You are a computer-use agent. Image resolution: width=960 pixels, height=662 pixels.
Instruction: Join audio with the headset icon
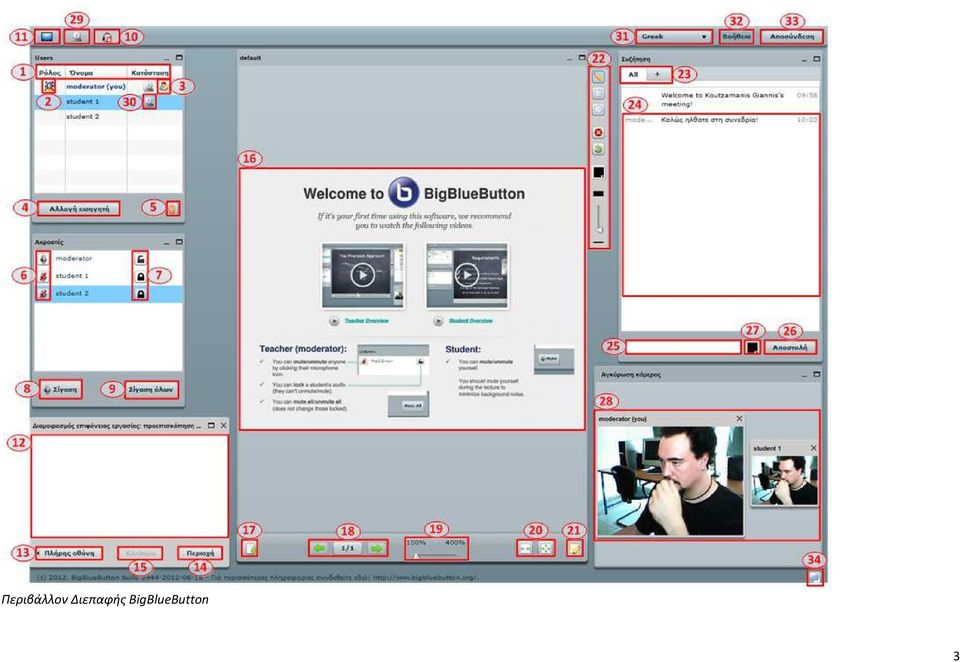pos(107,37)
